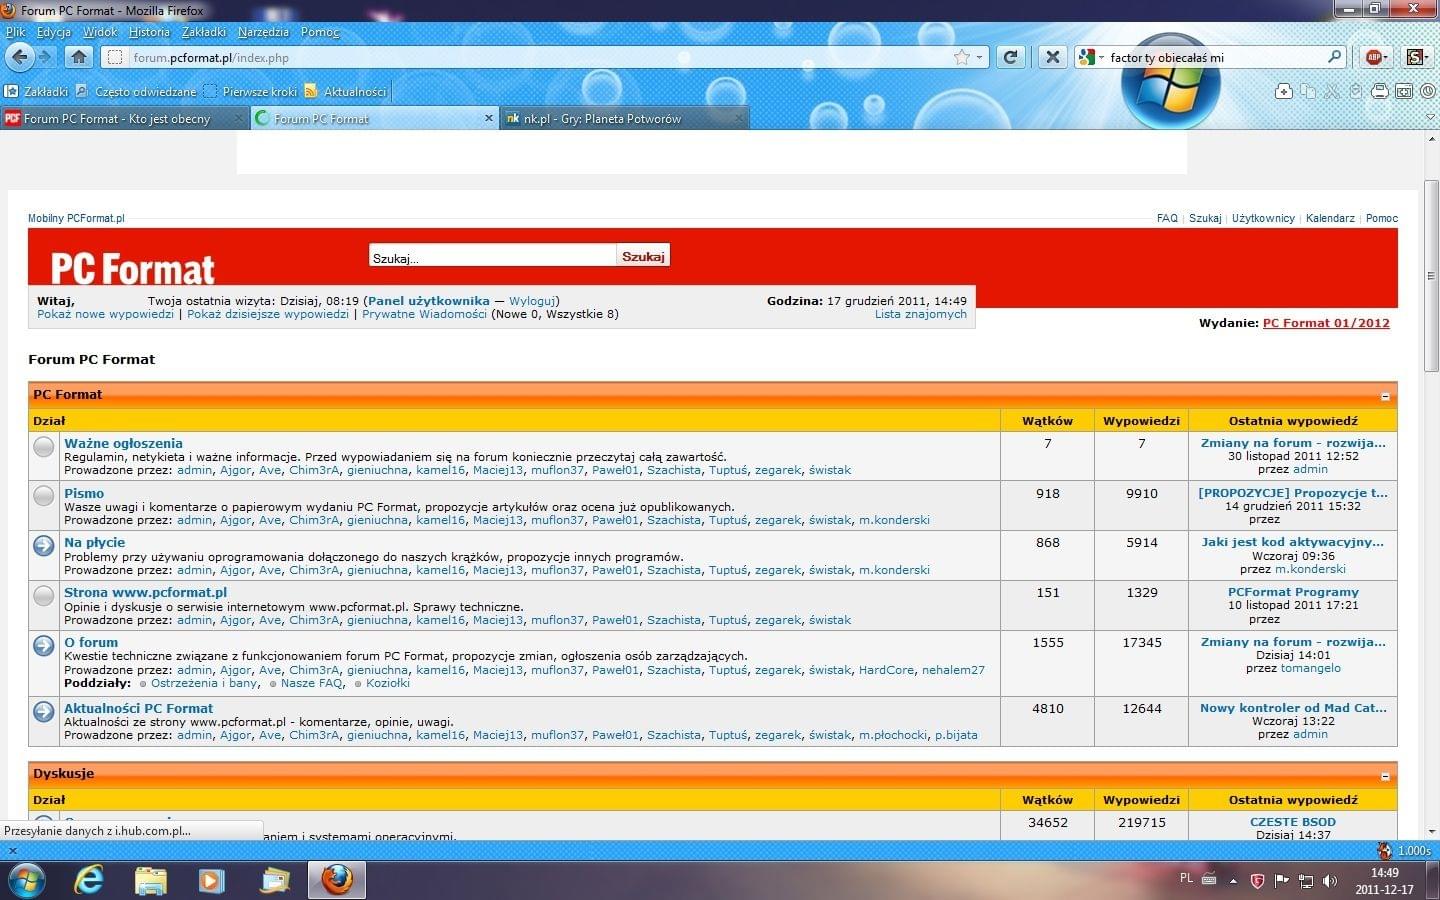This screenshot has height=900, width=1440.
Task: Open the NoScript S toolbar icon
Action: pos(1415,57)
